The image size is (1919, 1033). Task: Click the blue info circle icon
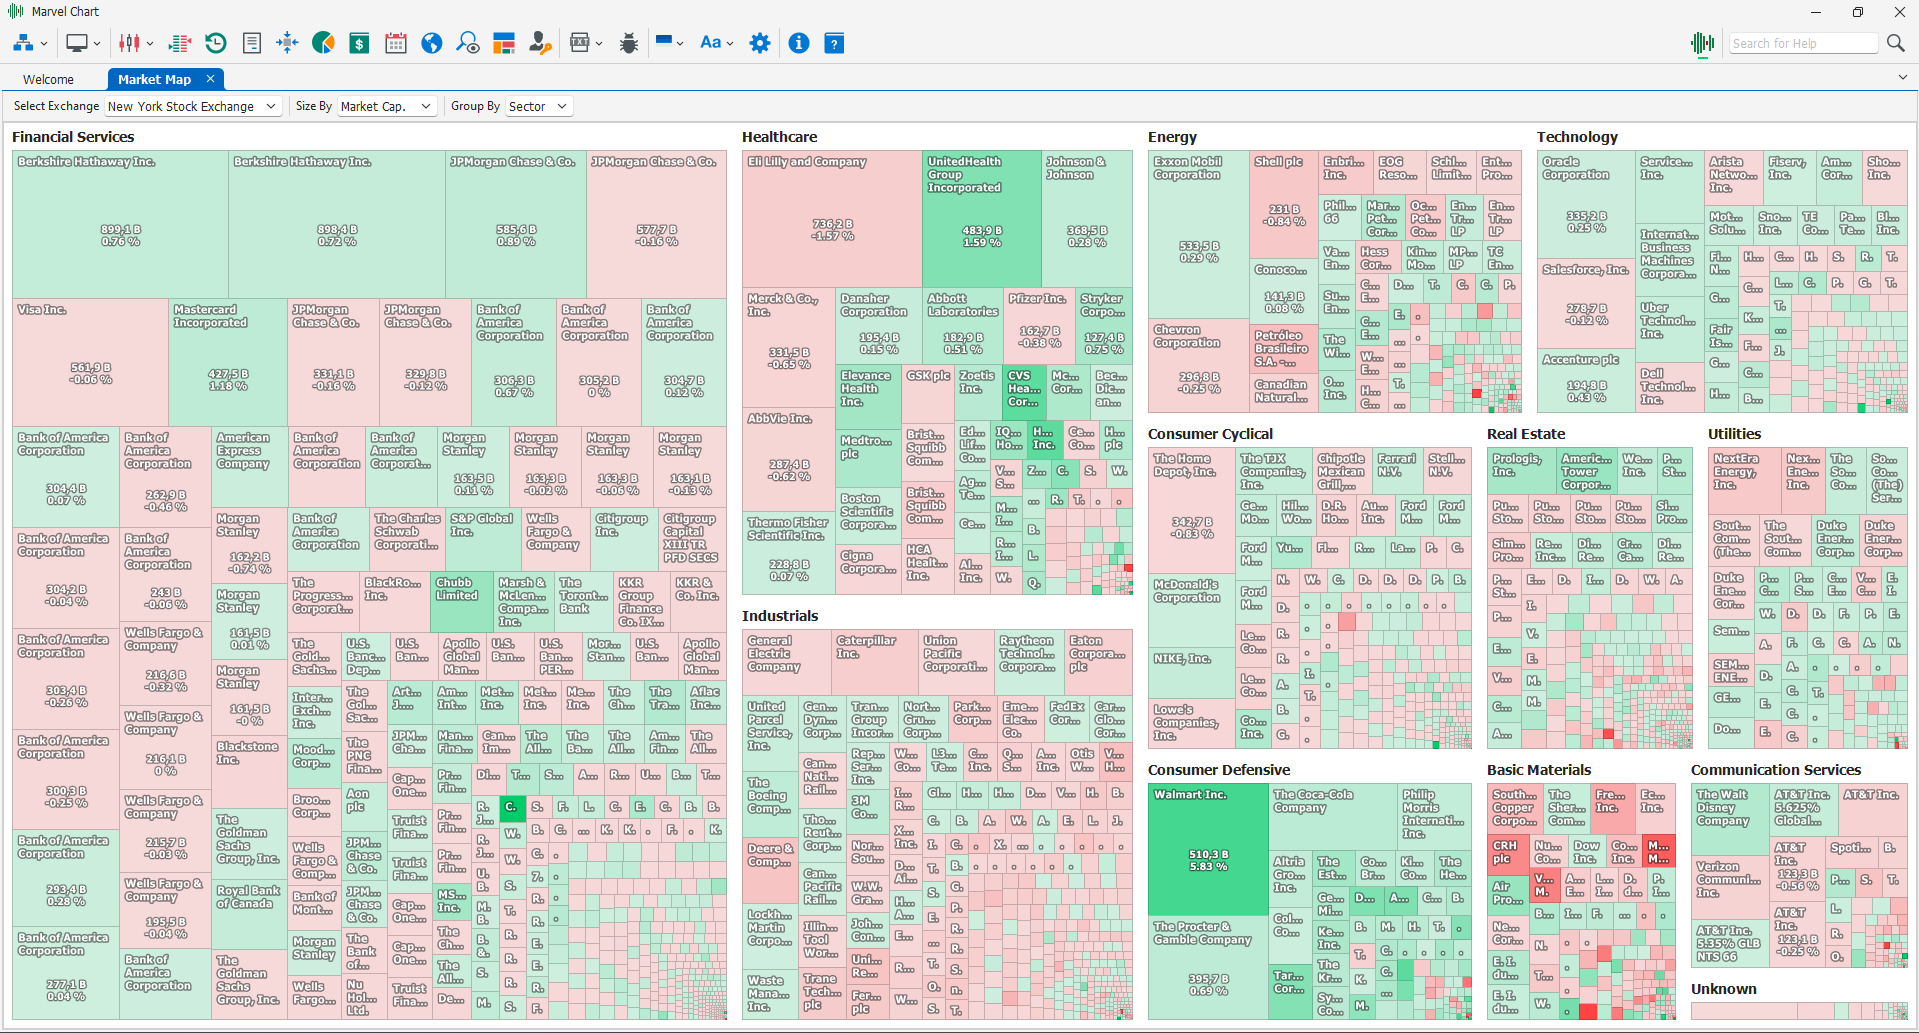click(x=798, y=43)
